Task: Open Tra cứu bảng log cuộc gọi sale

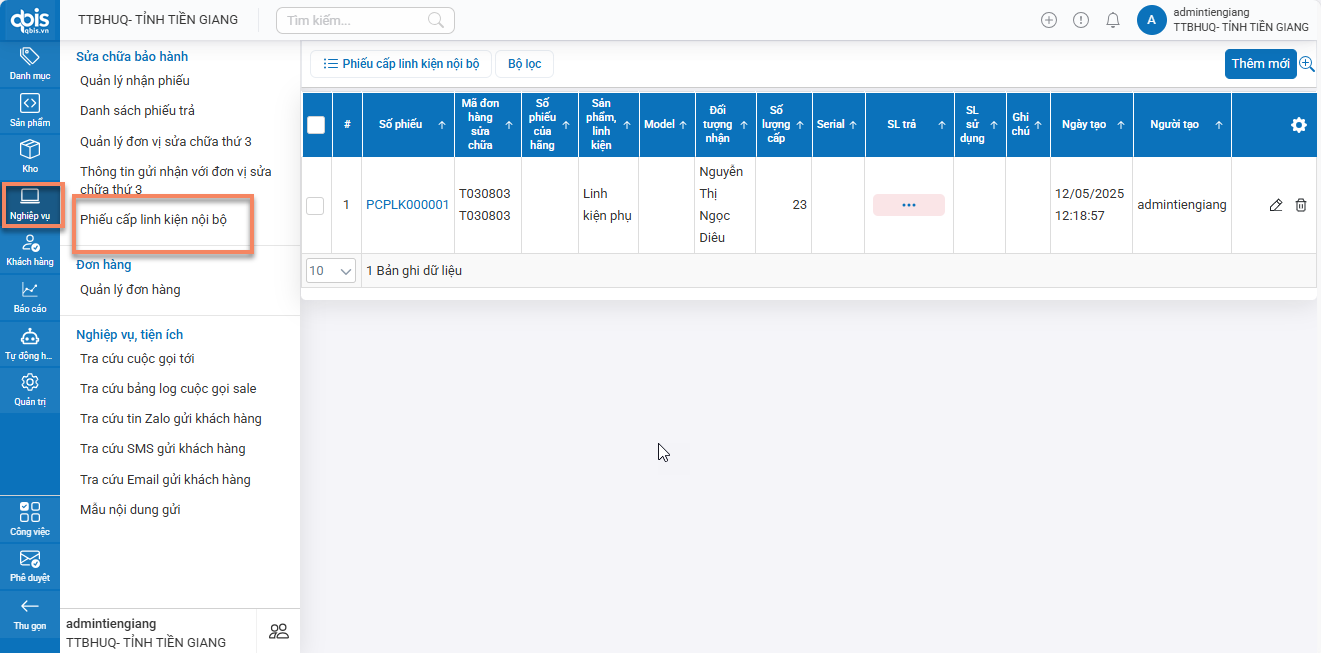Action: tap(168, 389)
